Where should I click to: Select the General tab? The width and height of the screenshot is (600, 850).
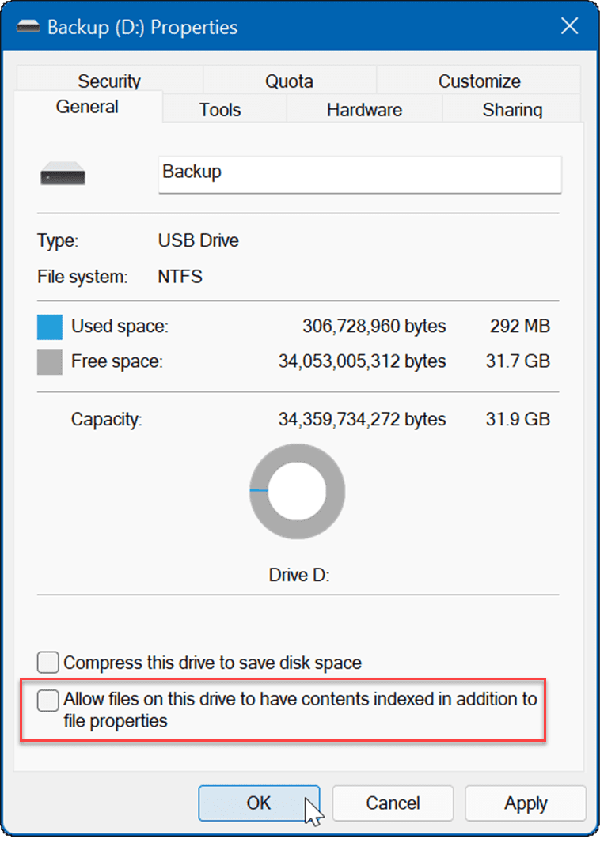88,108
